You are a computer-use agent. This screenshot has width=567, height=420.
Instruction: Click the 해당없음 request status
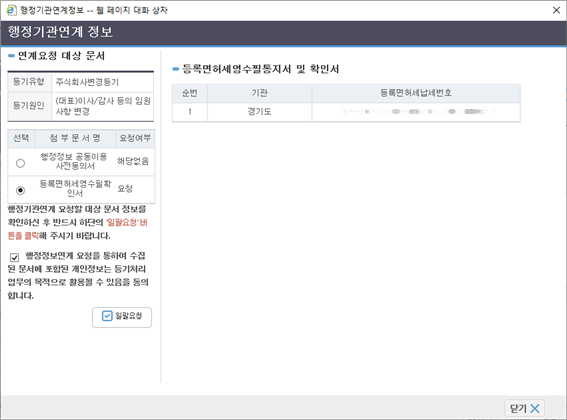click(133, 161)
